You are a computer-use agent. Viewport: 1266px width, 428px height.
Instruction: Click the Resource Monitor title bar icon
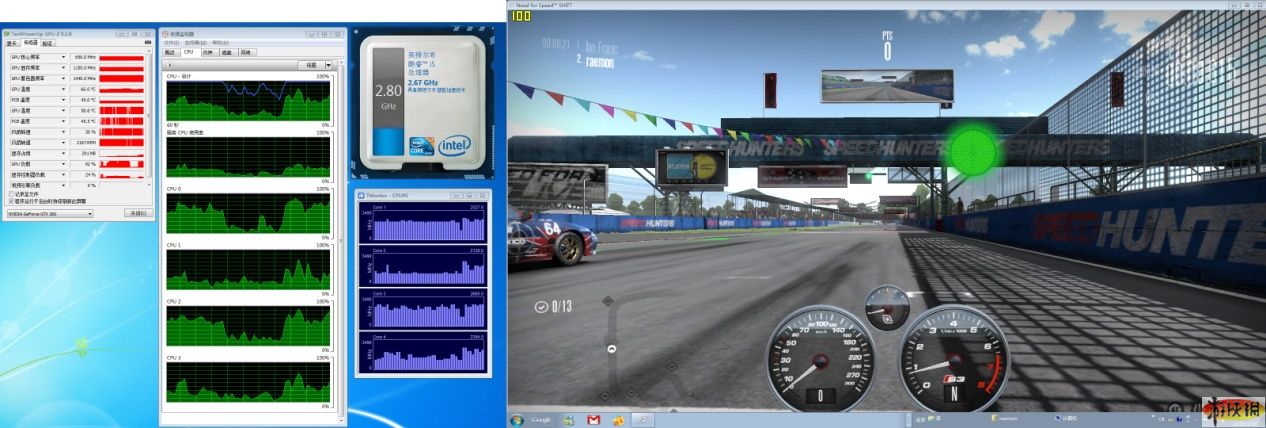pos(165,34)
